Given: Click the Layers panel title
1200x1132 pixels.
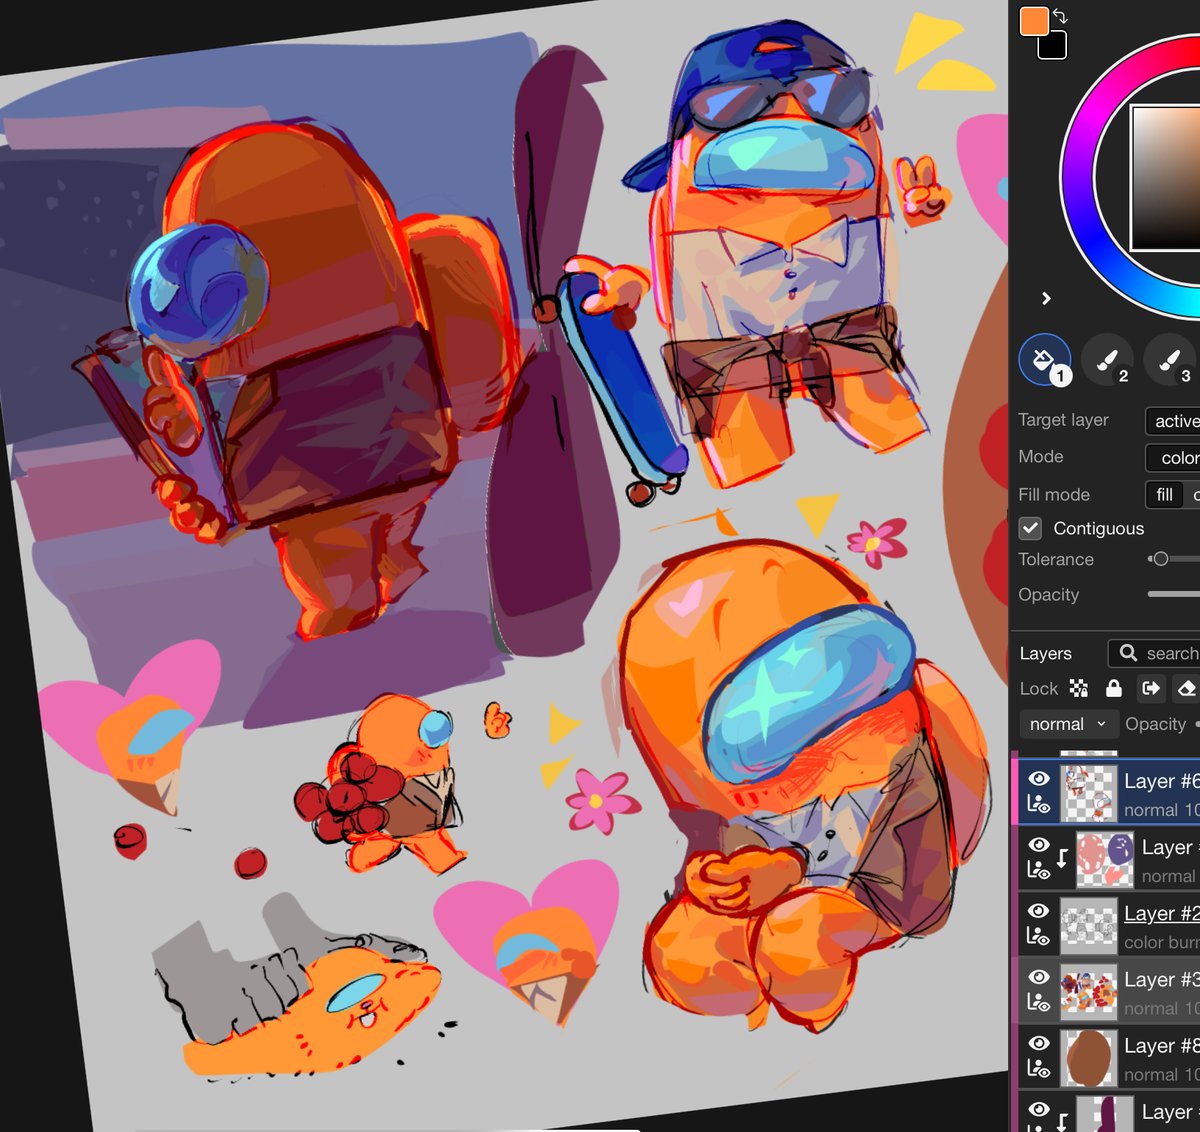Looking at the screenshot, I should [x=1045, y=653].
